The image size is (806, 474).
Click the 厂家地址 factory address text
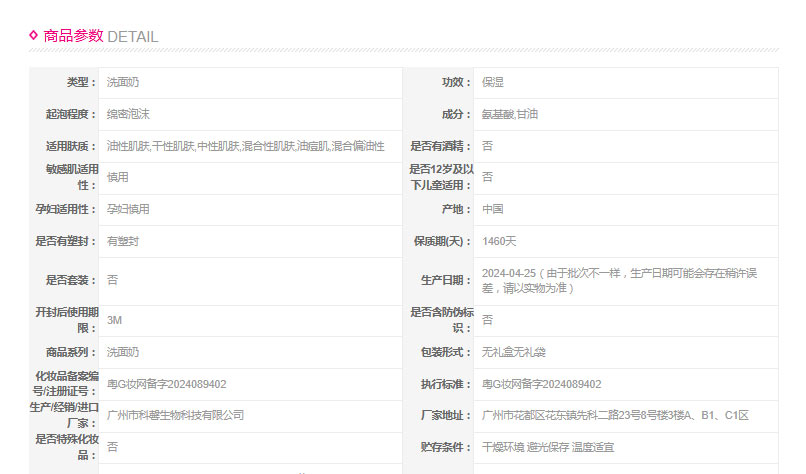(615, 415)
